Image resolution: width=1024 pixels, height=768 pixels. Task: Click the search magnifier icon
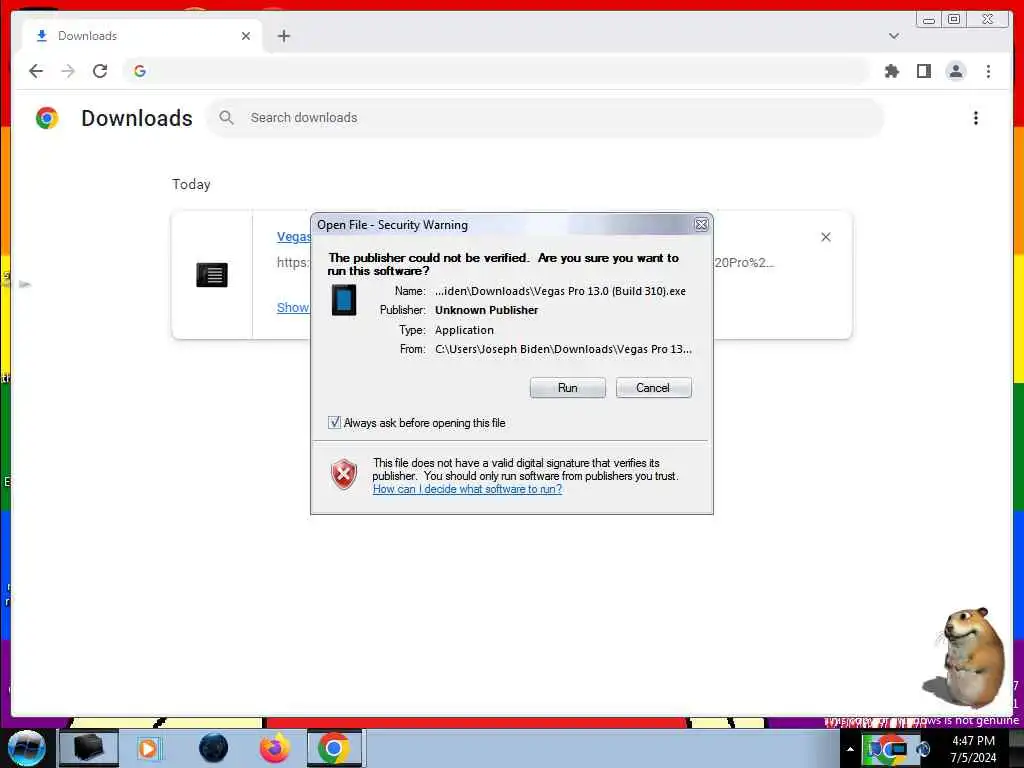point(227,118)
